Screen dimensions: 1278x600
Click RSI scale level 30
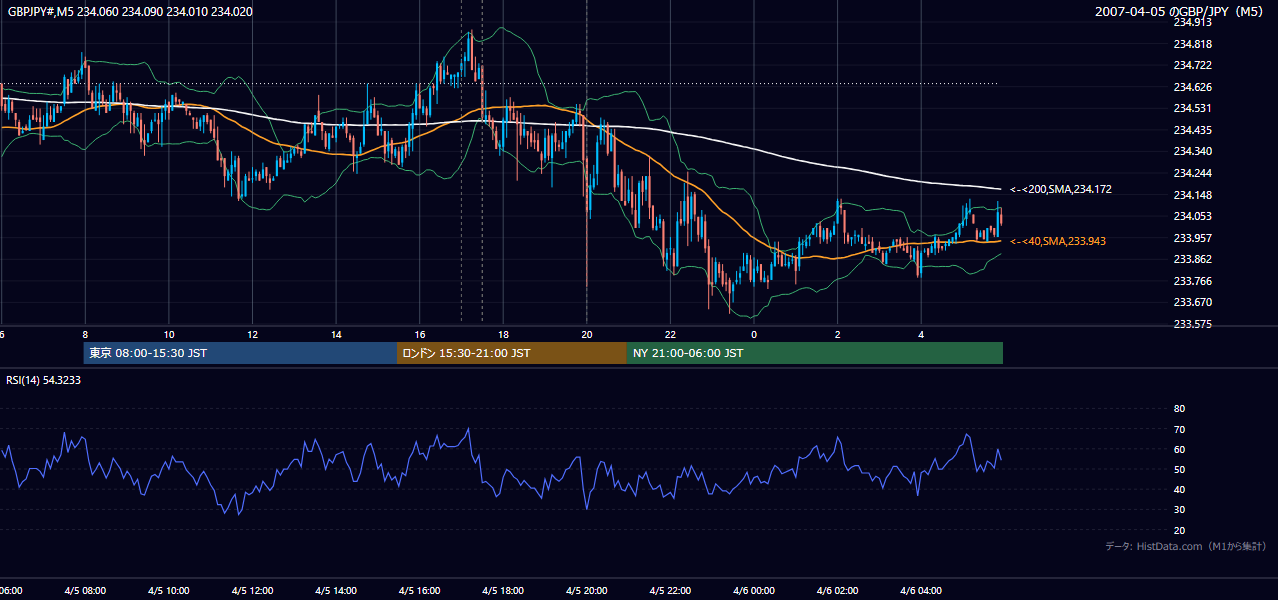[1179, 510]
